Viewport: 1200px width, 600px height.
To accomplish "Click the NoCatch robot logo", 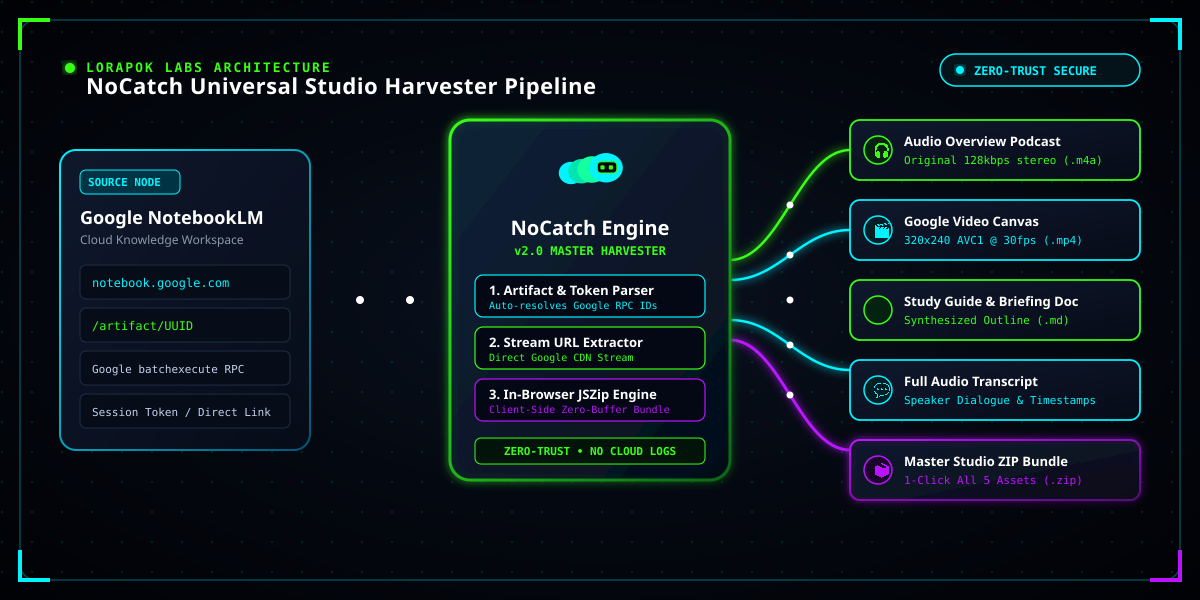I will coord(590,169).
